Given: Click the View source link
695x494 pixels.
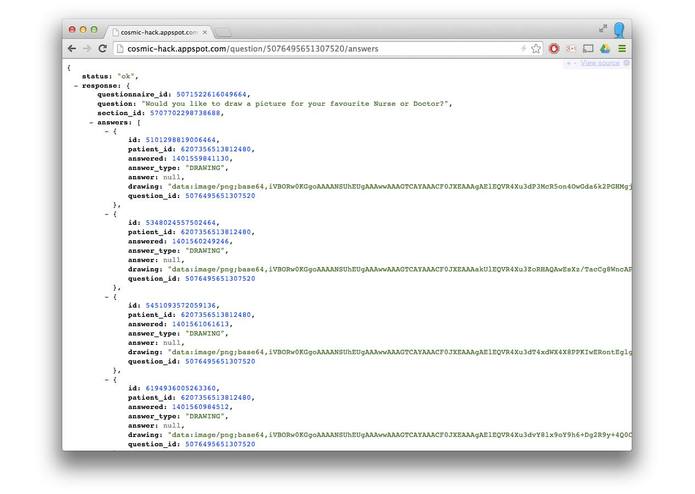Looking at the screenshot, I should 600,63.
